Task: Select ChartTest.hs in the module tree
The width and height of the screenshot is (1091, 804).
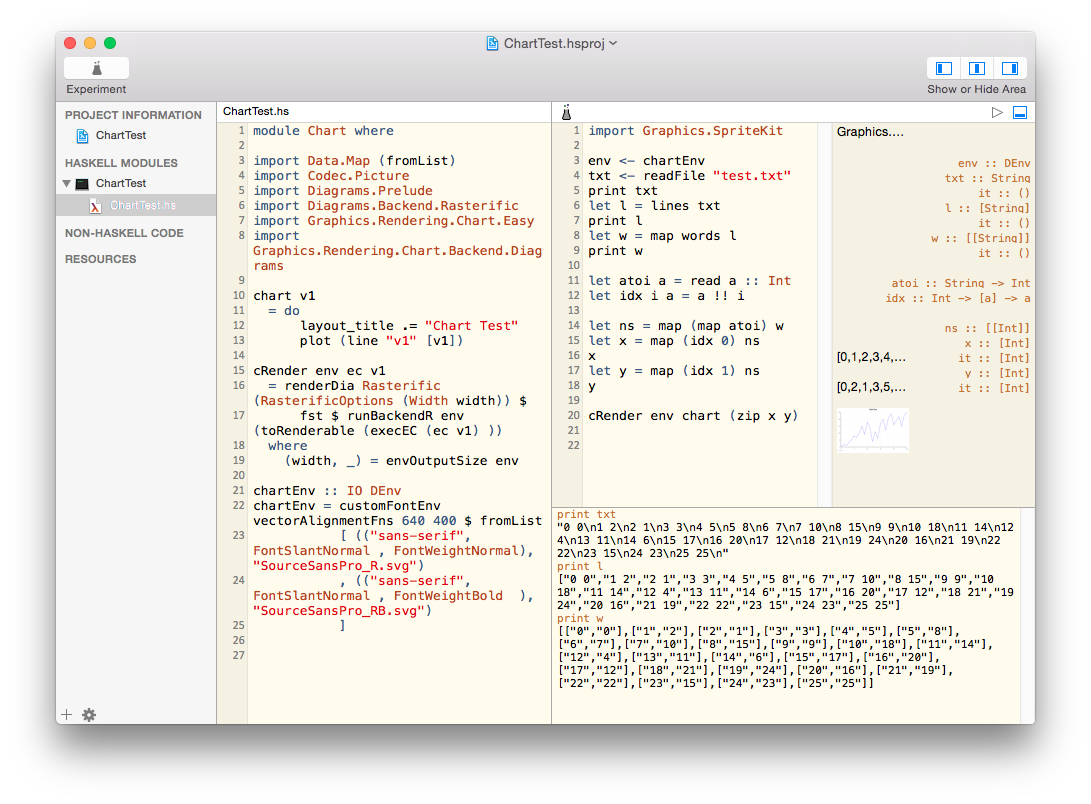Action: (x=143, y=206)
